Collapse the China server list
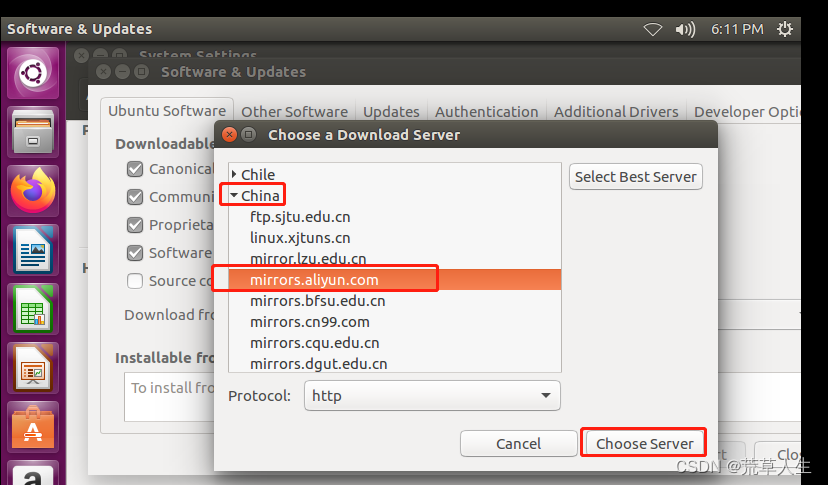The width and height of the screenshot is (828, 485). (234, 195)
